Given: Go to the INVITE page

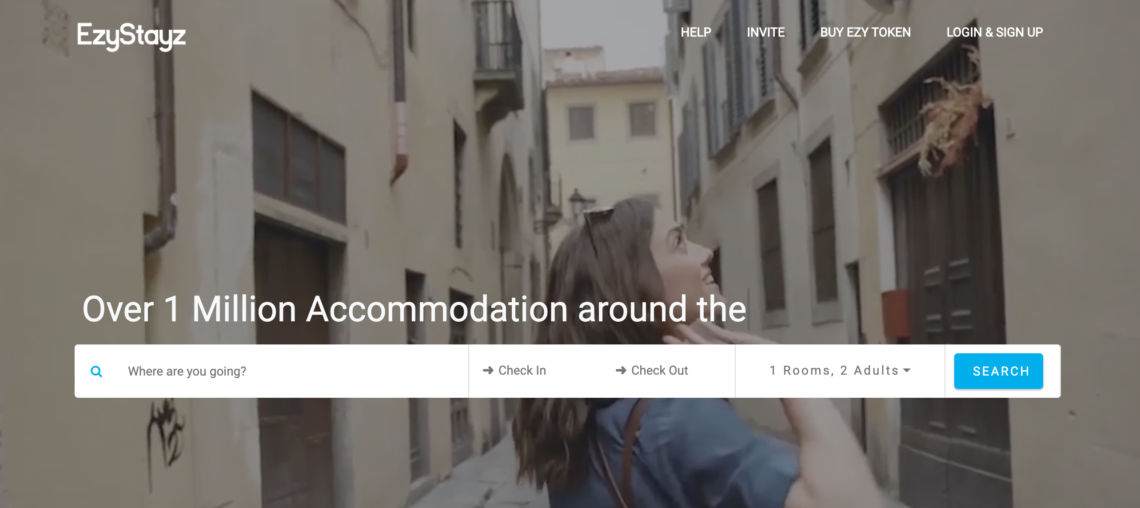Looking at the screenshot, I should click(766, 32).
